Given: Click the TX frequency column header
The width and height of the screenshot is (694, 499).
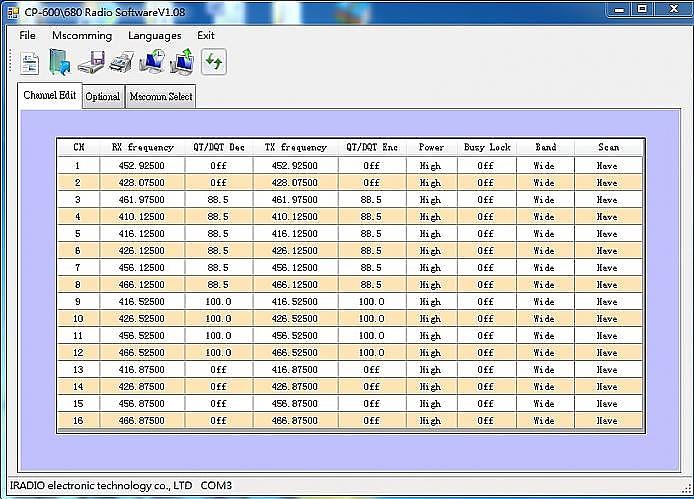Looking at the screenshot, I should point(296,147).
